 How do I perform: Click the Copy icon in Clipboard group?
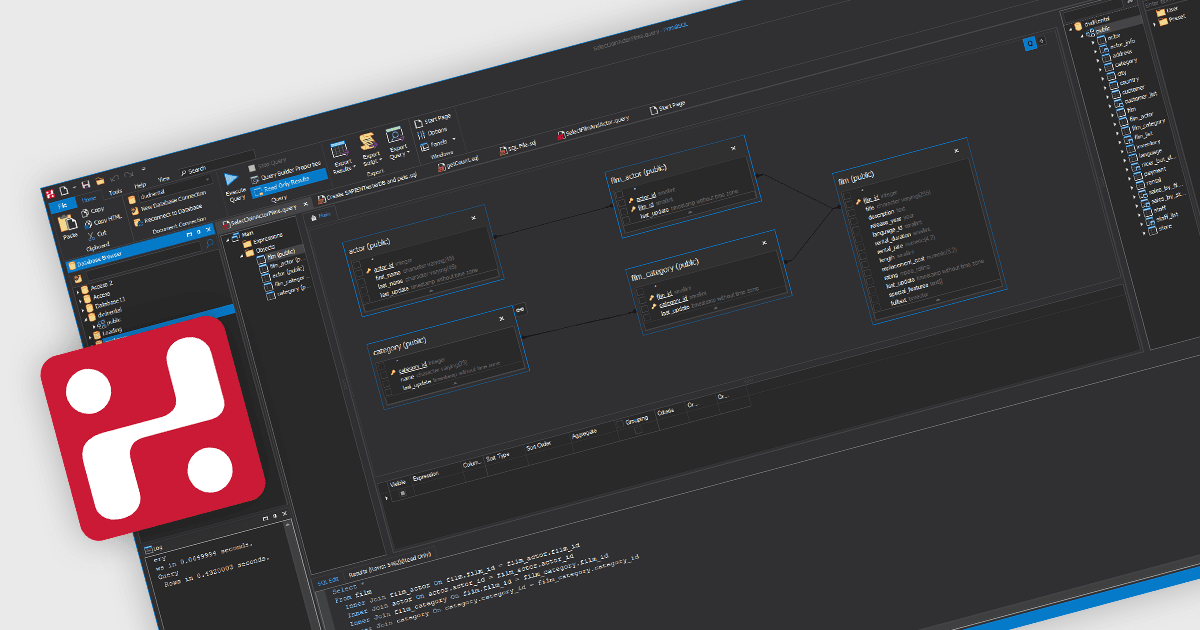point(85,213)
